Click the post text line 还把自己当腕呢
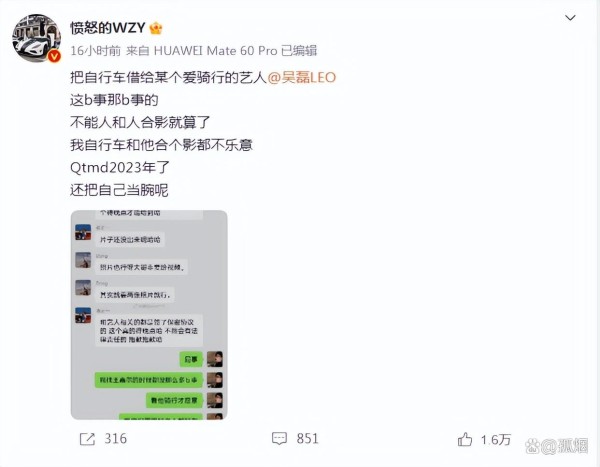Screen dimensions: 600x467 [119, 190]
